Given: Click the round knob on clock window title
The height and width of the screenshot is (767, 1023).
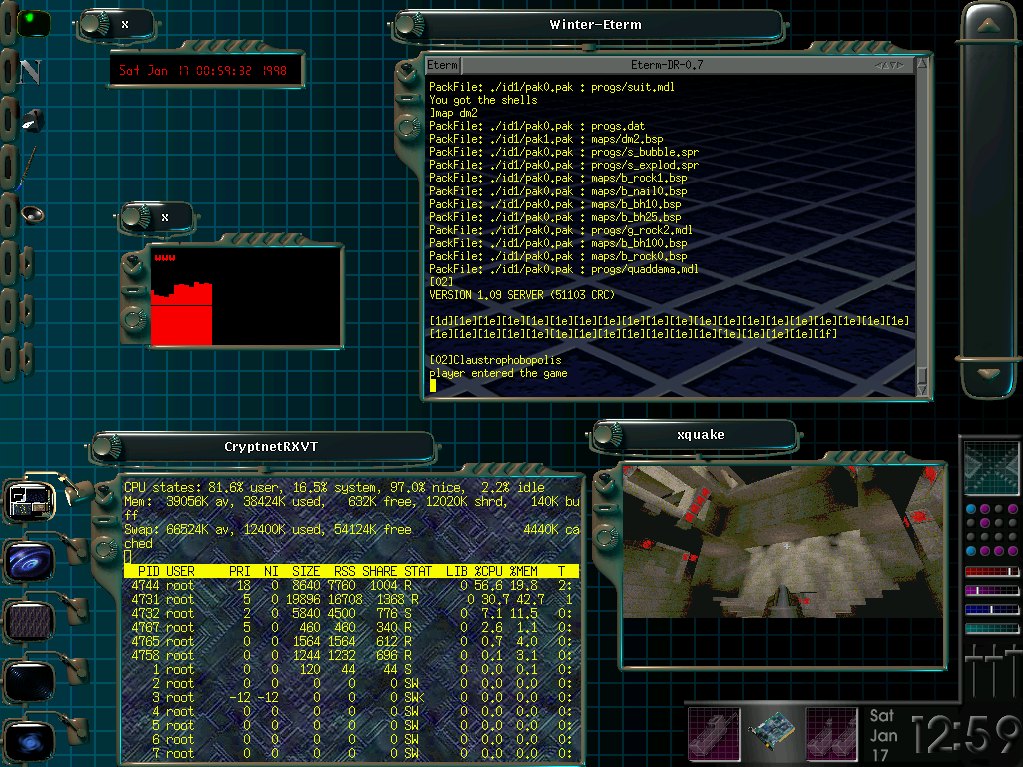Looking at the screenshot, I should click(95, 24).
